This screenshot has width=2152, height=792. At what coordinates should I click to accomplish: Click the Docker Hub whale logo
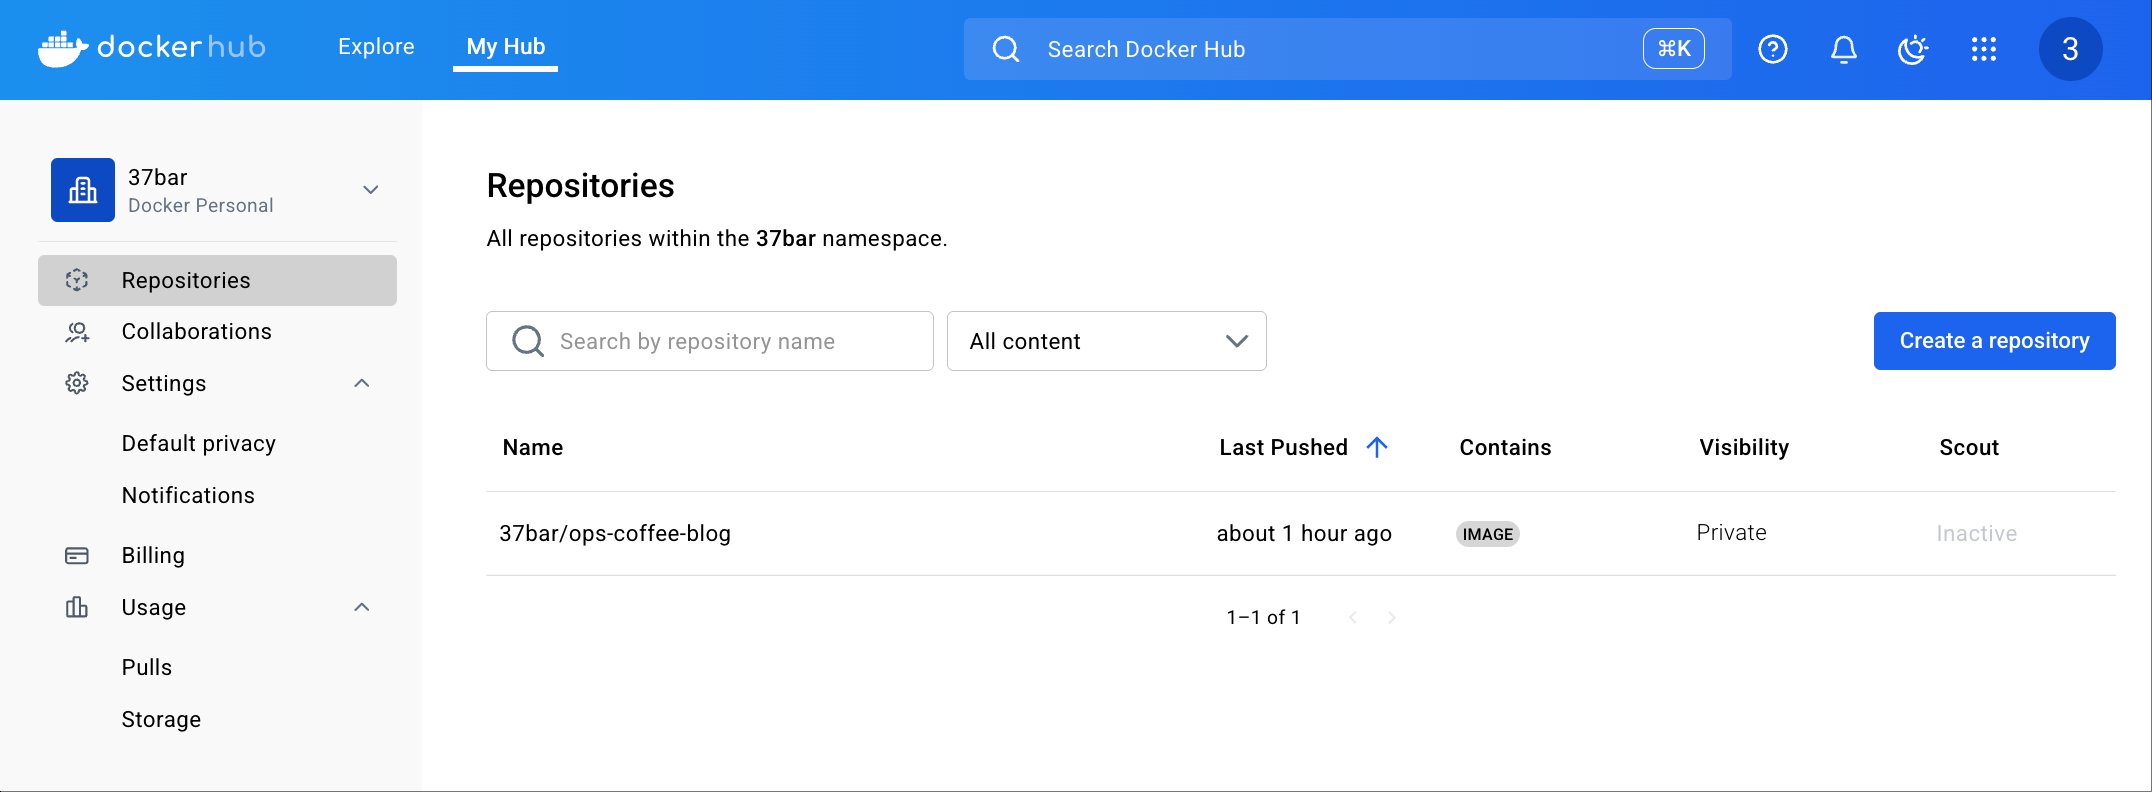[x=63, y=48]
